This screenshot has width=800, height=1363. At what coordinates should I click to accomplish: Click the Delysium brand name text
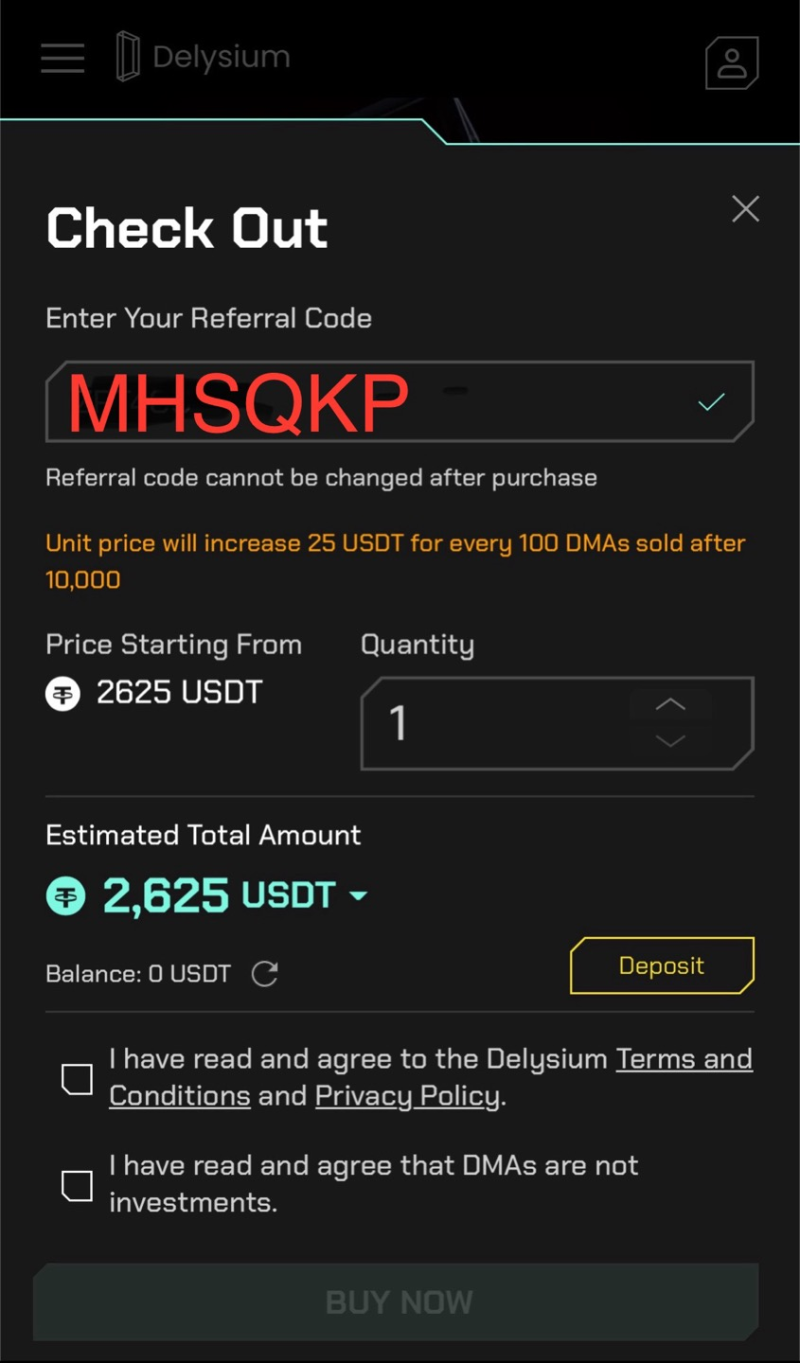[x=221, y=57]
